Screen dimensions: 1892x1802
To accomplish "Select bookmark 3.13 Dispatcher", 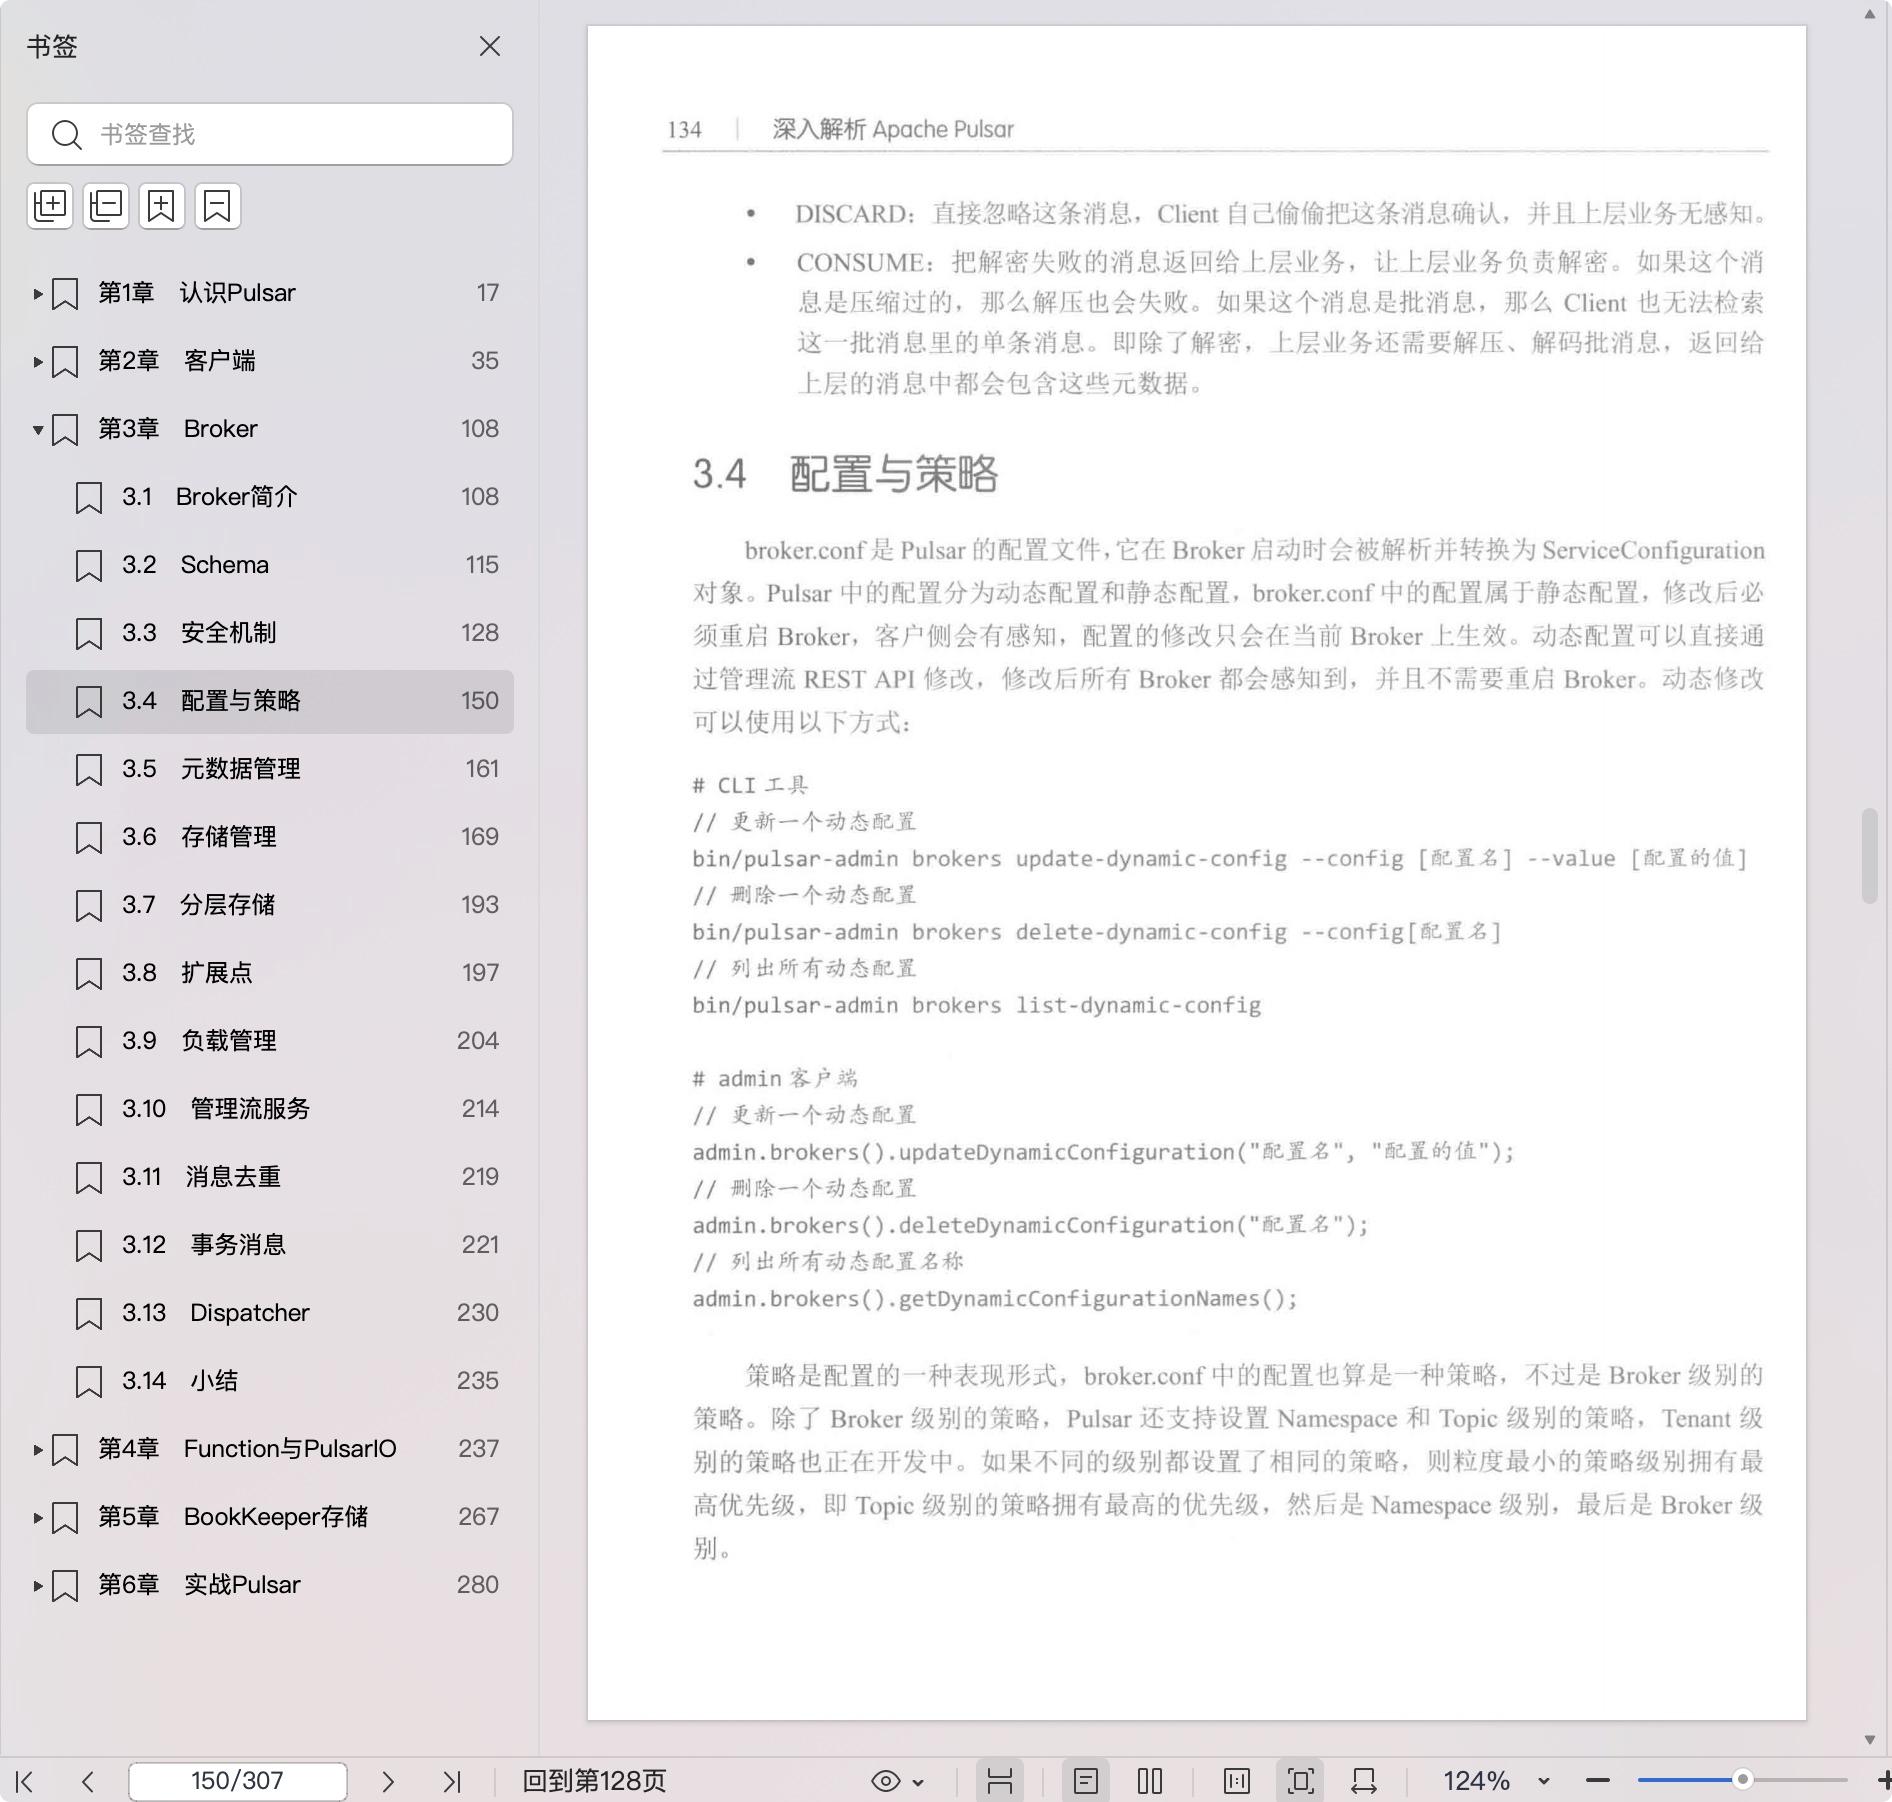I will 249,1313.
